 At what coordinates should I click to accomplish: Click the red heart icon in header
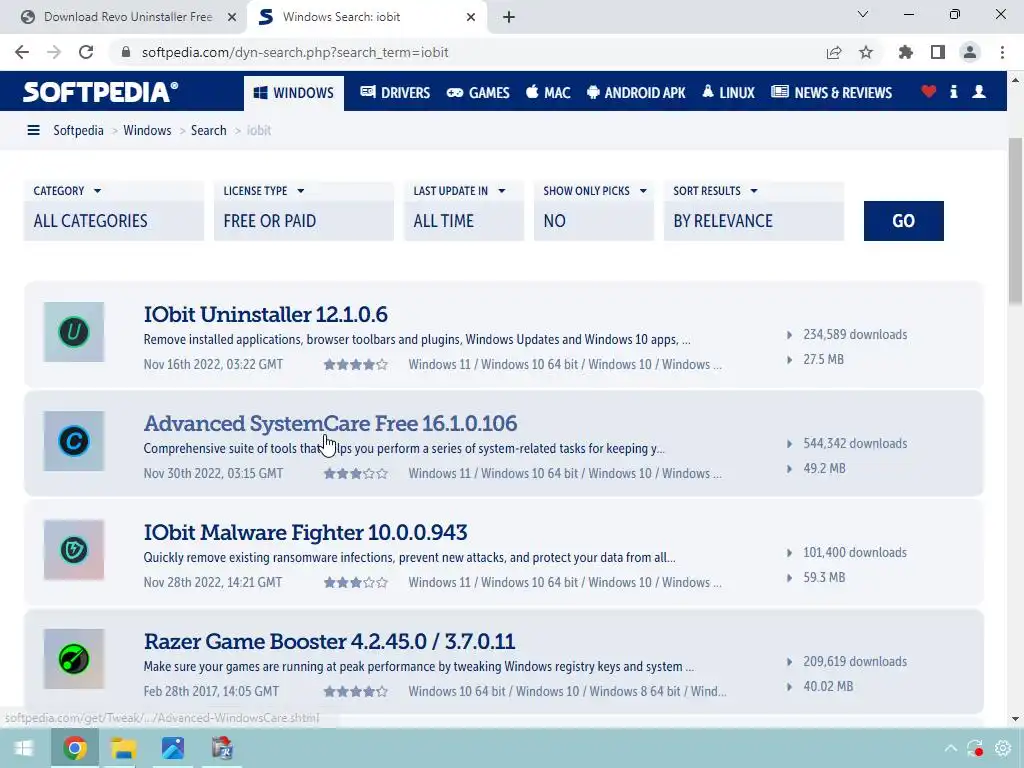[928, 92]
